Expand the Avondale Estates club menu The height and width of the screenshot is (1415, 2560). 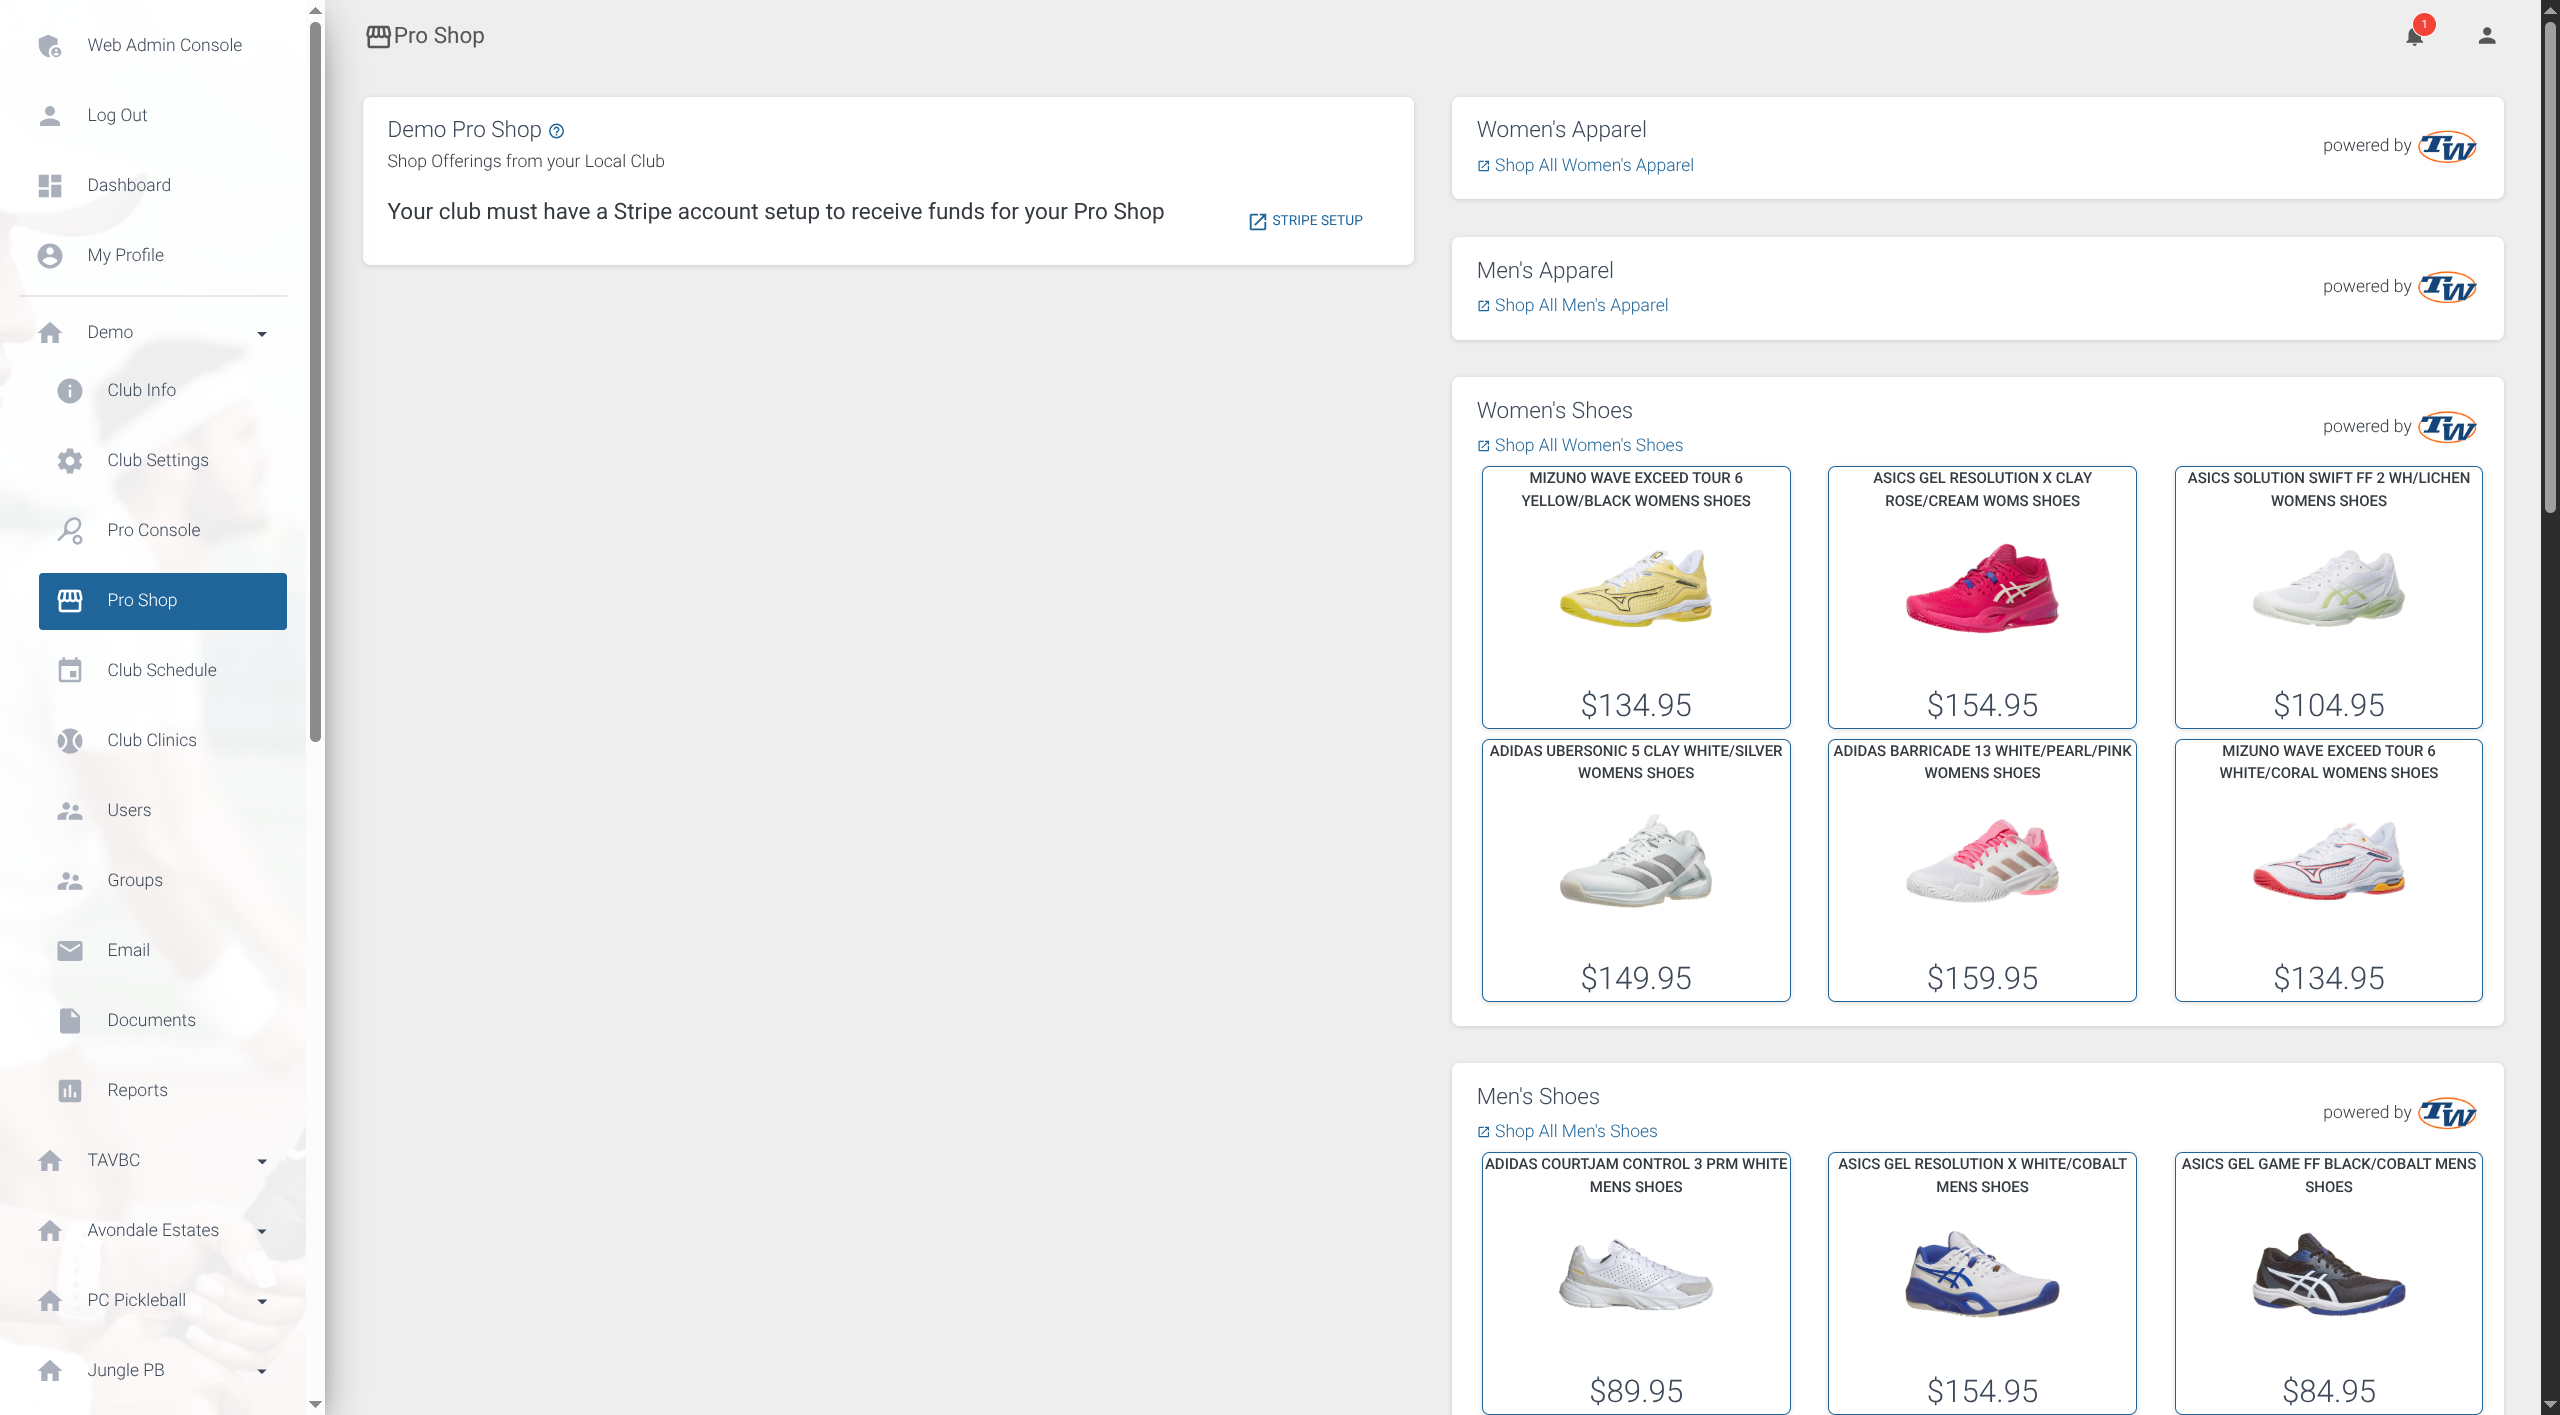coord(262,1232)
